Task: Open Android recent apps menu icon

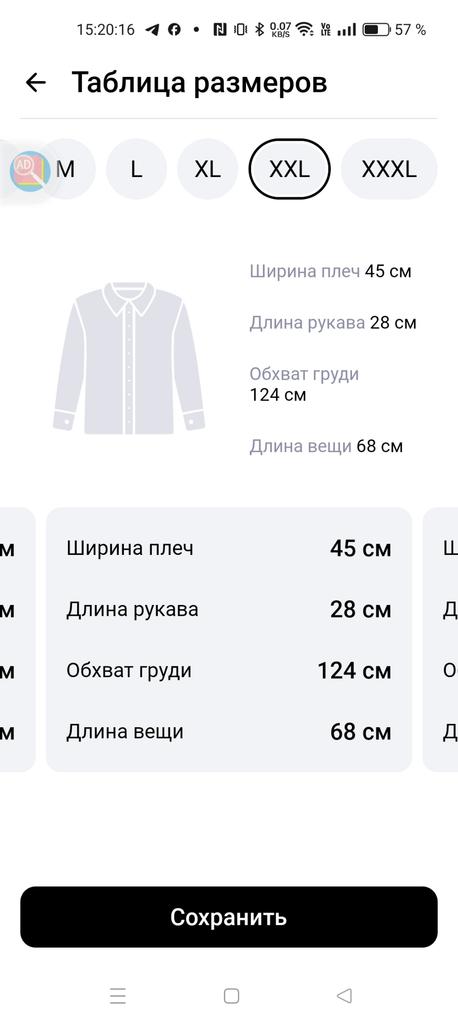Action: tap(118, 995)
